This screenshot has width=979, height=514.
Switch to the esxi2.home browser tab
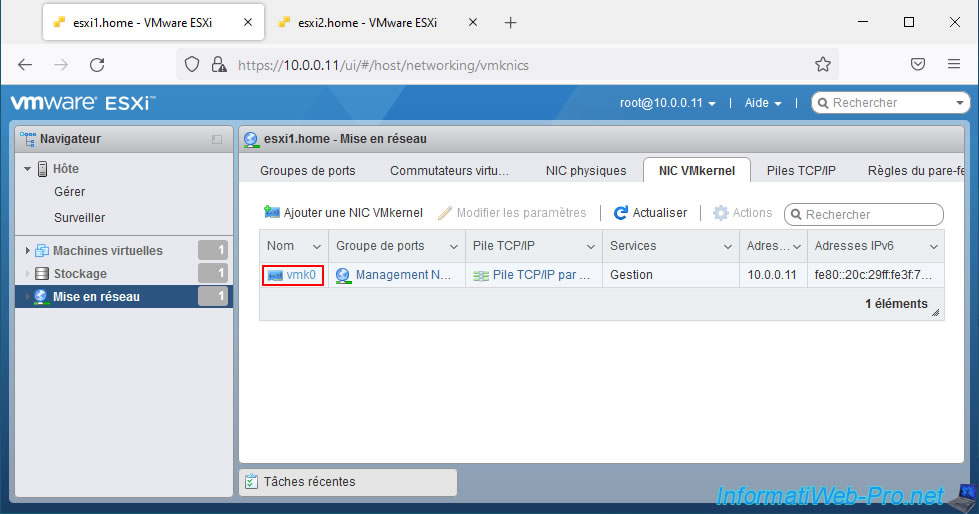click(367, 22)
